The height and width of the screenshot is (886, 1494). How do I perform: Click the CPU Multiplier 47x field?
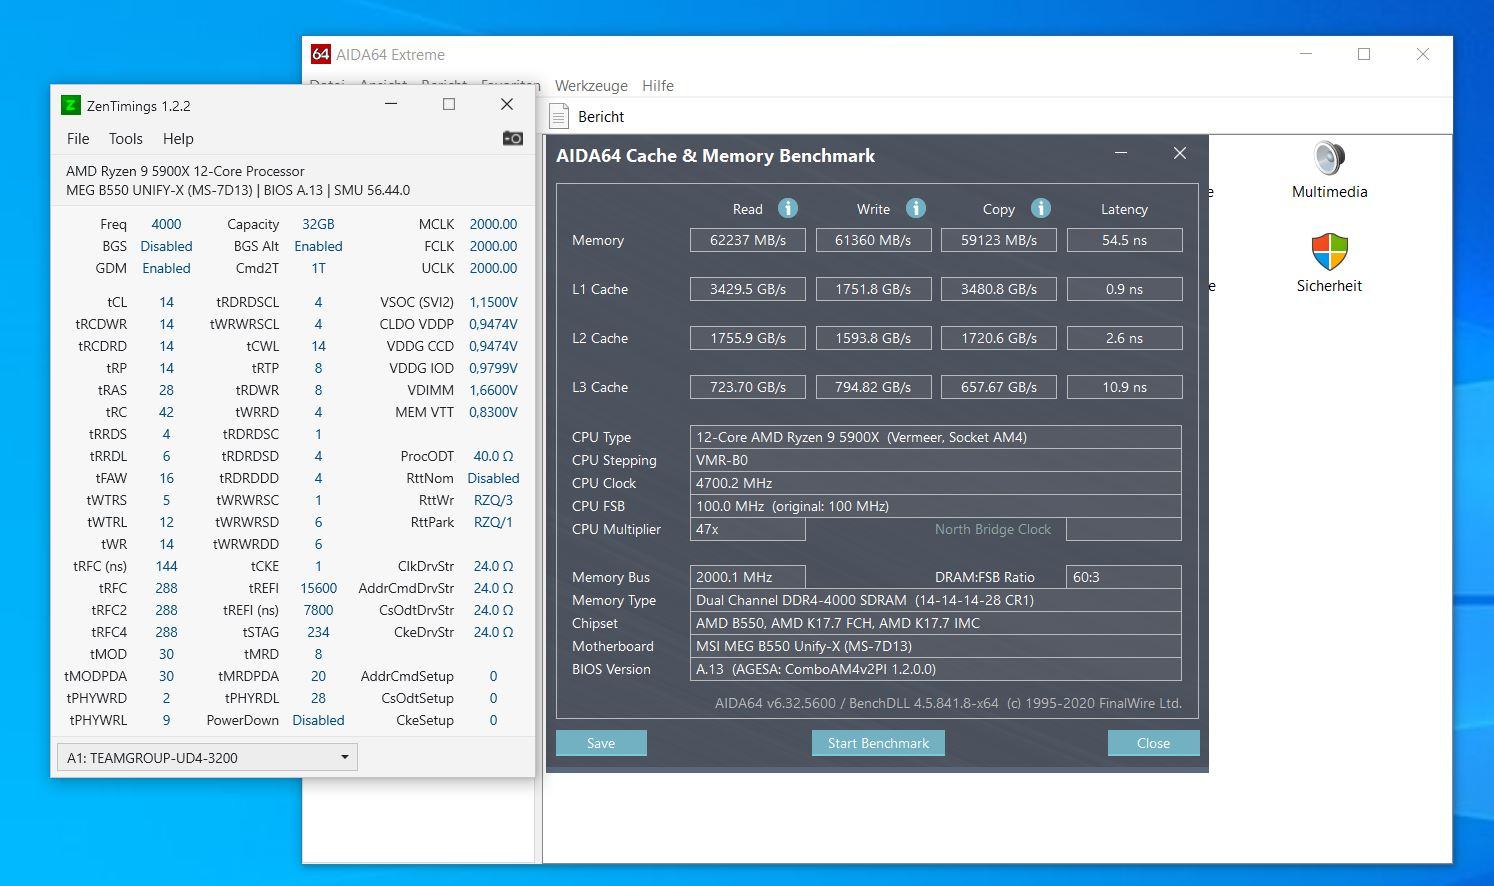click(748, 529)
